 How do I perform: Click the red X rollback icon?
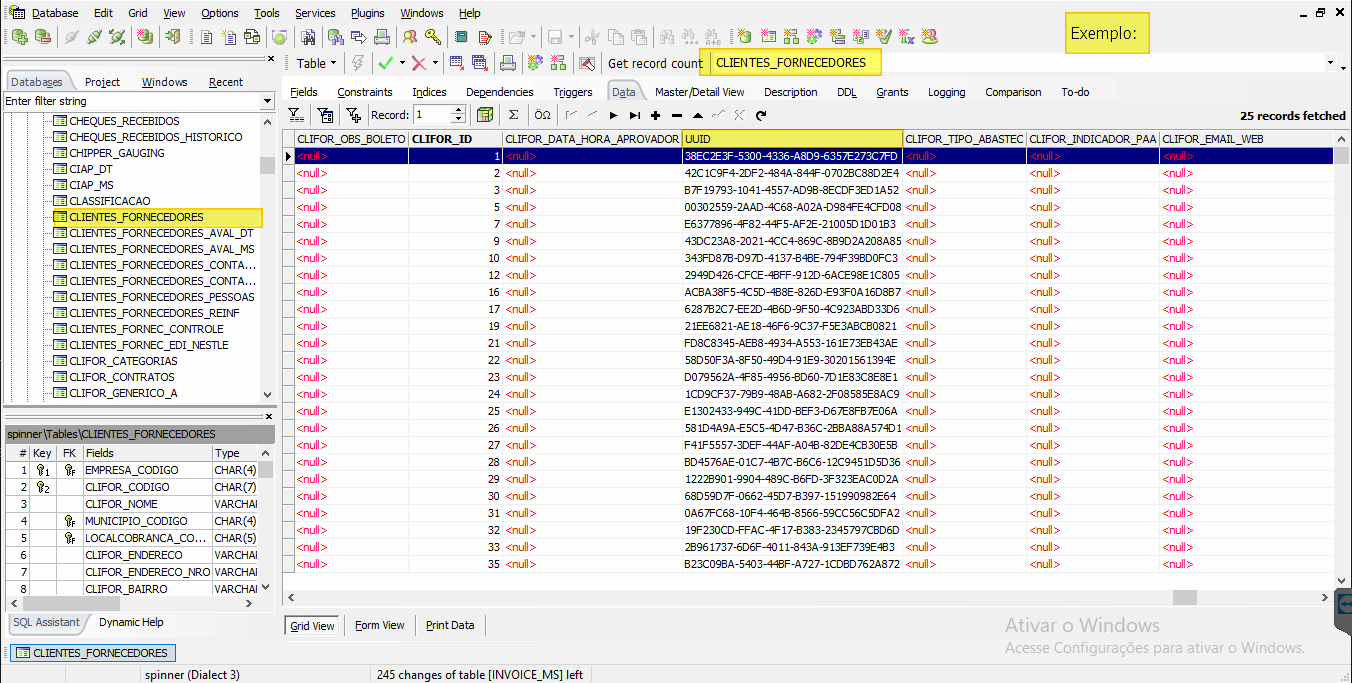pyautogui.click(x=418, y=62)
